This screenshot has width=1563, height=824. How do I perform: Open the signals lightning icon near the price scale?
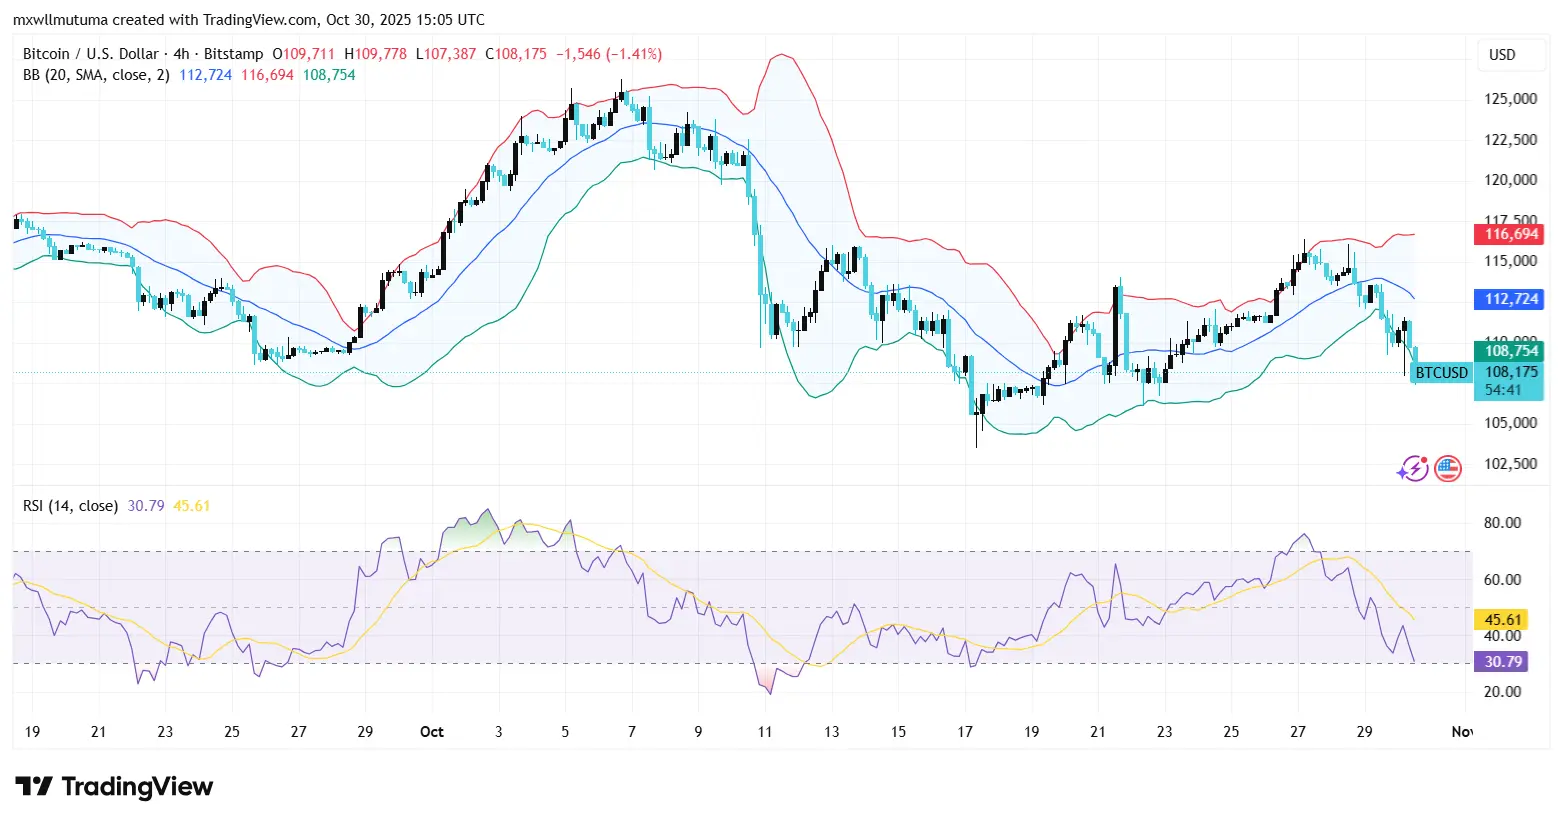coord(1413,468)
